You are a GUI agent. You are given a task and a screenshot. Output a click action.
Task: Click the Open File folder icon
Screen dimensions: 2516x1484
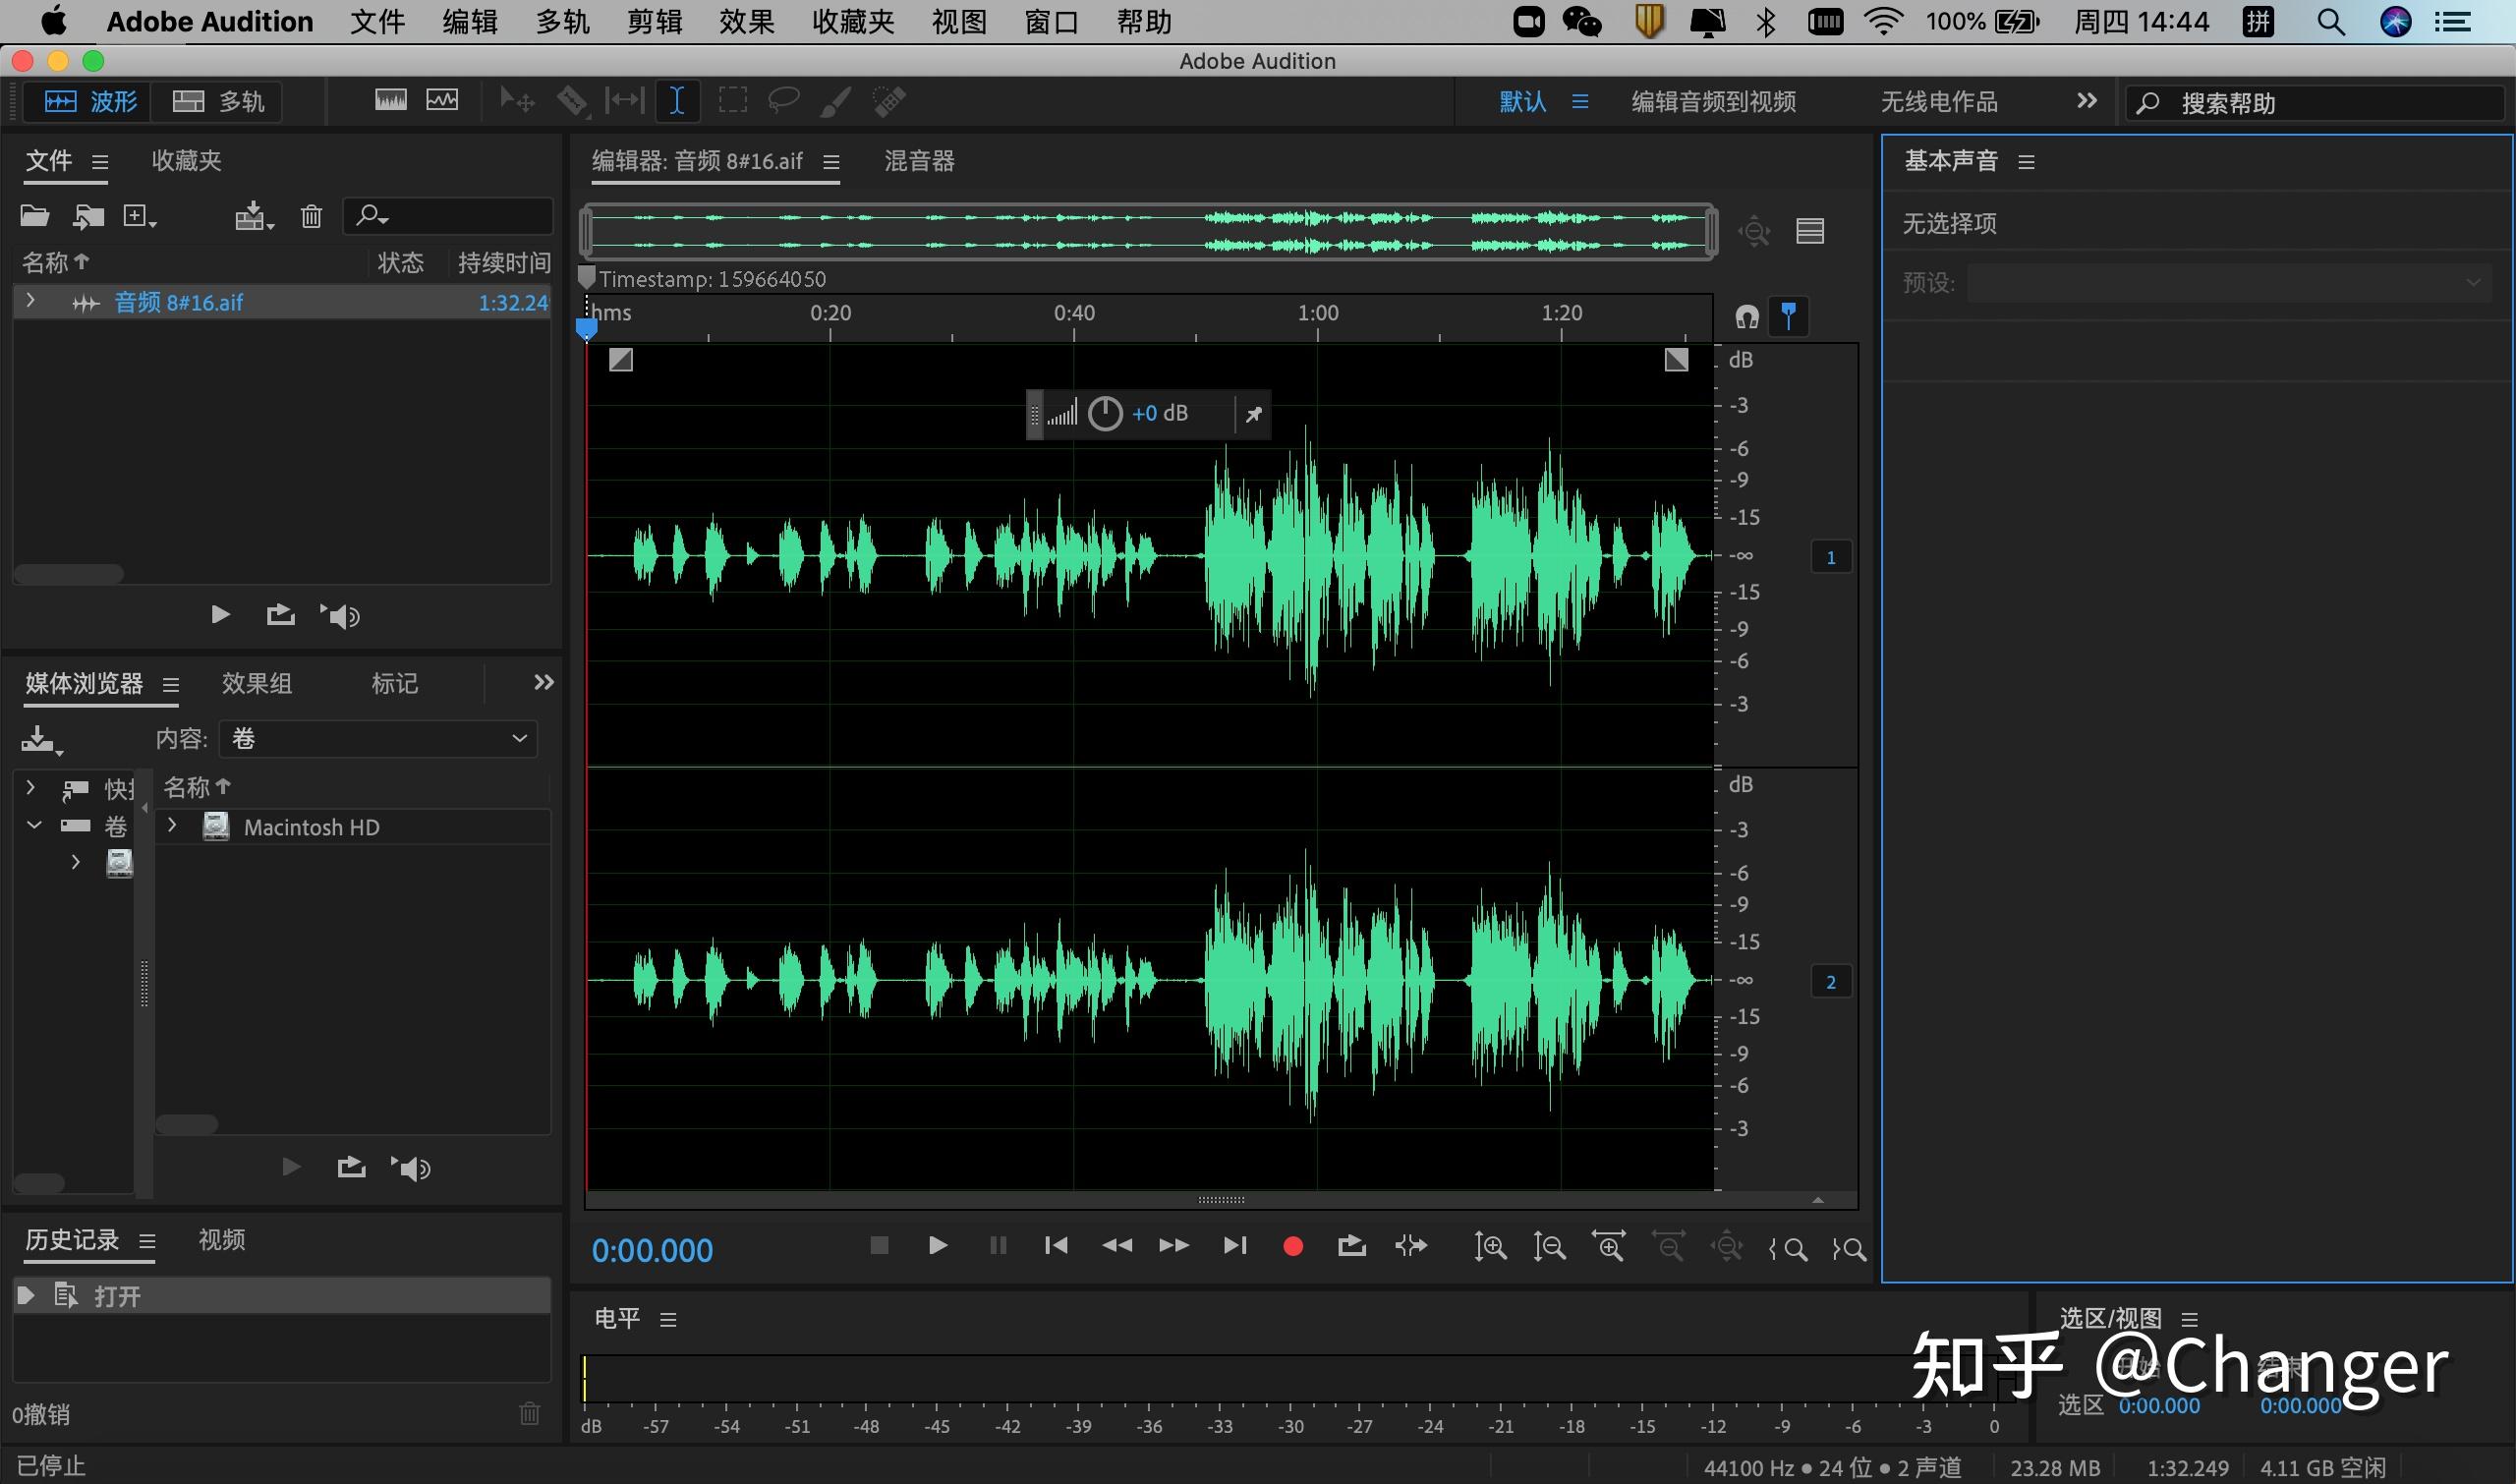[x=34, y=216]
